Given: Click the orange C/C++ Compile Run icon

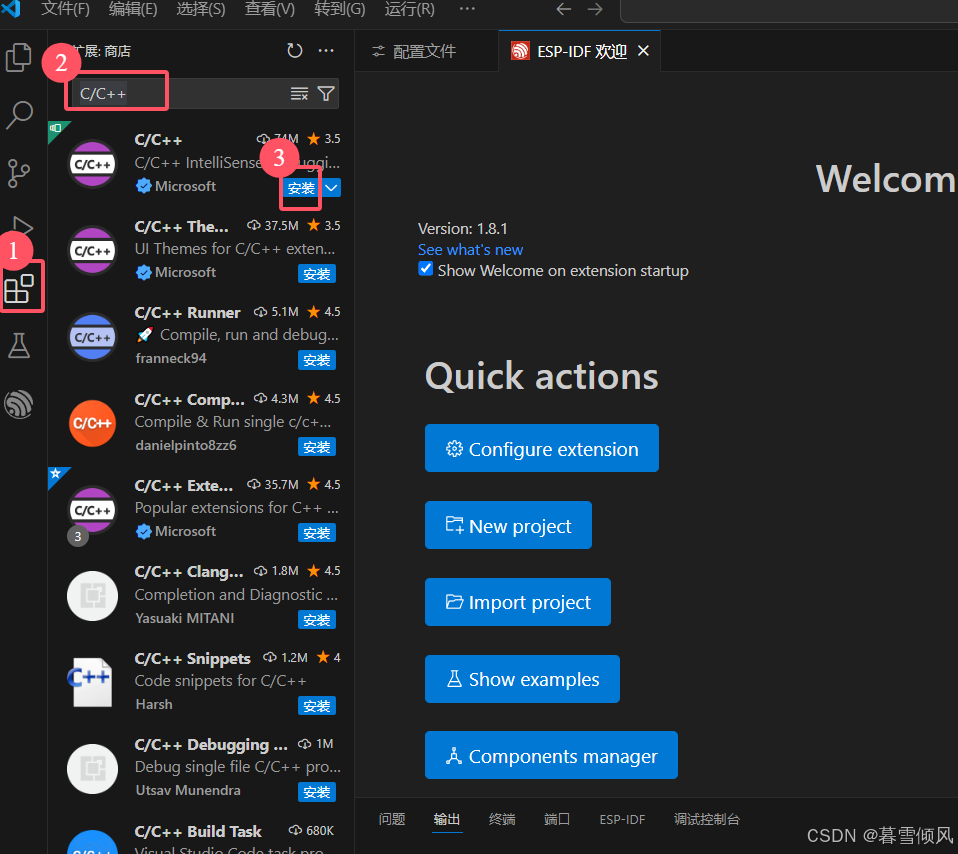Looking at the screenshot, I should 92,423.
